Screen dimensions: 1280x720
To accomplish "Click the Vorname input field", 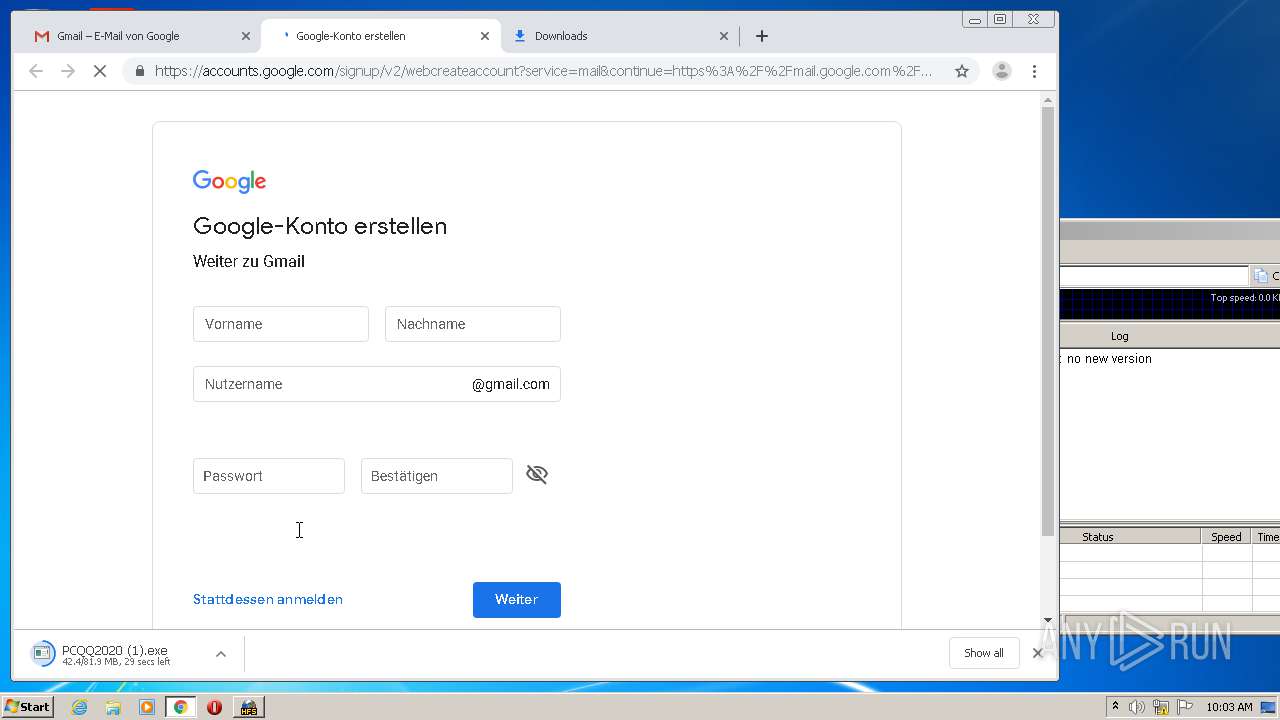I will [281, 324].
